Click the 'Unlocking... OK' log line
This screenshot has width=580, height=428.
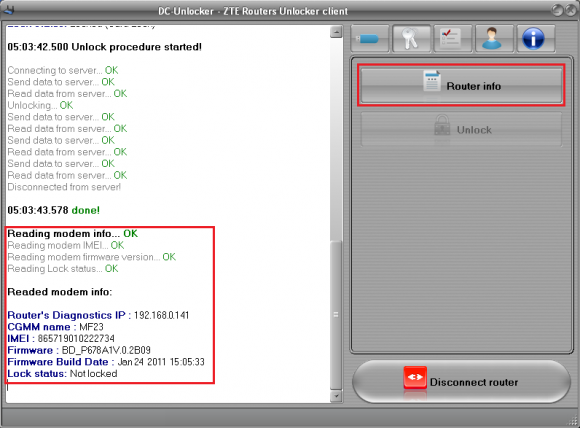click(x=40, y=105)
